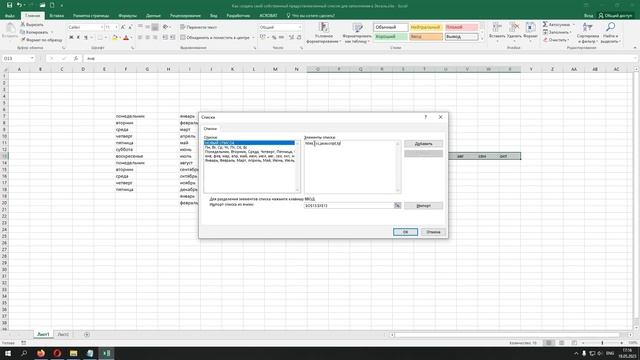Viewport: 640px width, 360px height.
Task: Open the Name Box dropdown
Action: [x=32, y=58]
